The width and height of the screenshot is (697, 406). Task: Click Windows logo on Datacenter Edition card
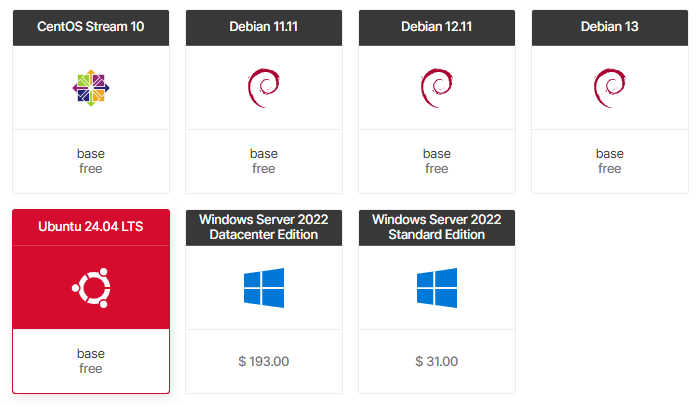point(263,287)
